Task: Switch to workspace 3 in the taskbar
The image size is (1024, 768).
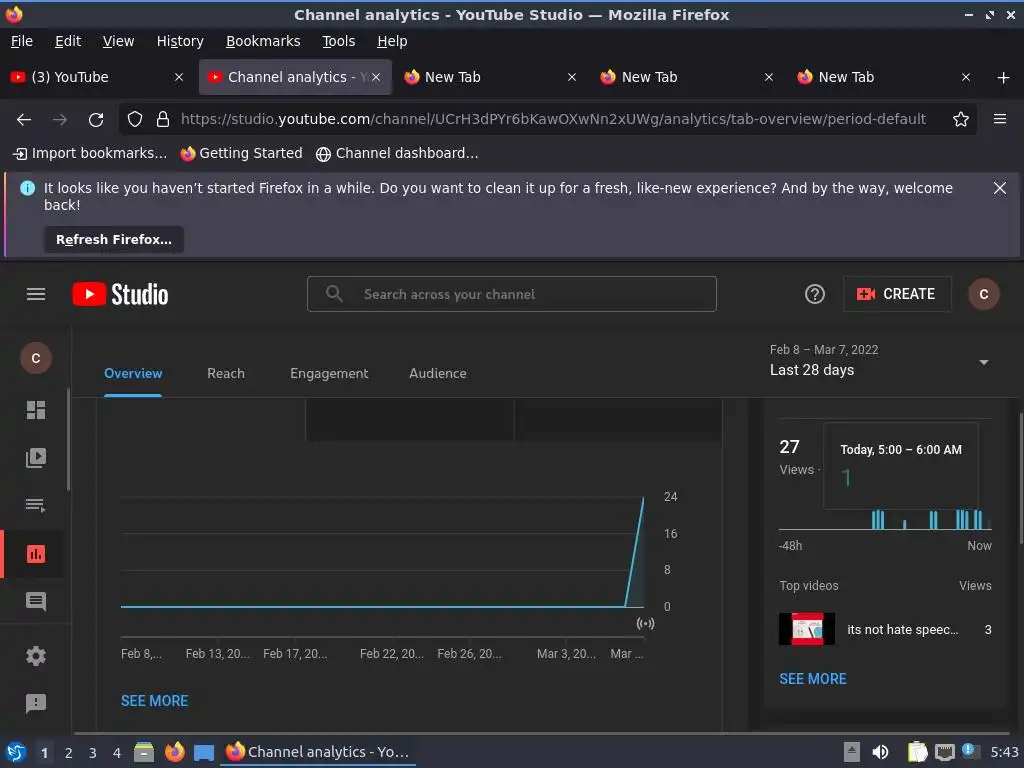Action: [x=93, y=753]
